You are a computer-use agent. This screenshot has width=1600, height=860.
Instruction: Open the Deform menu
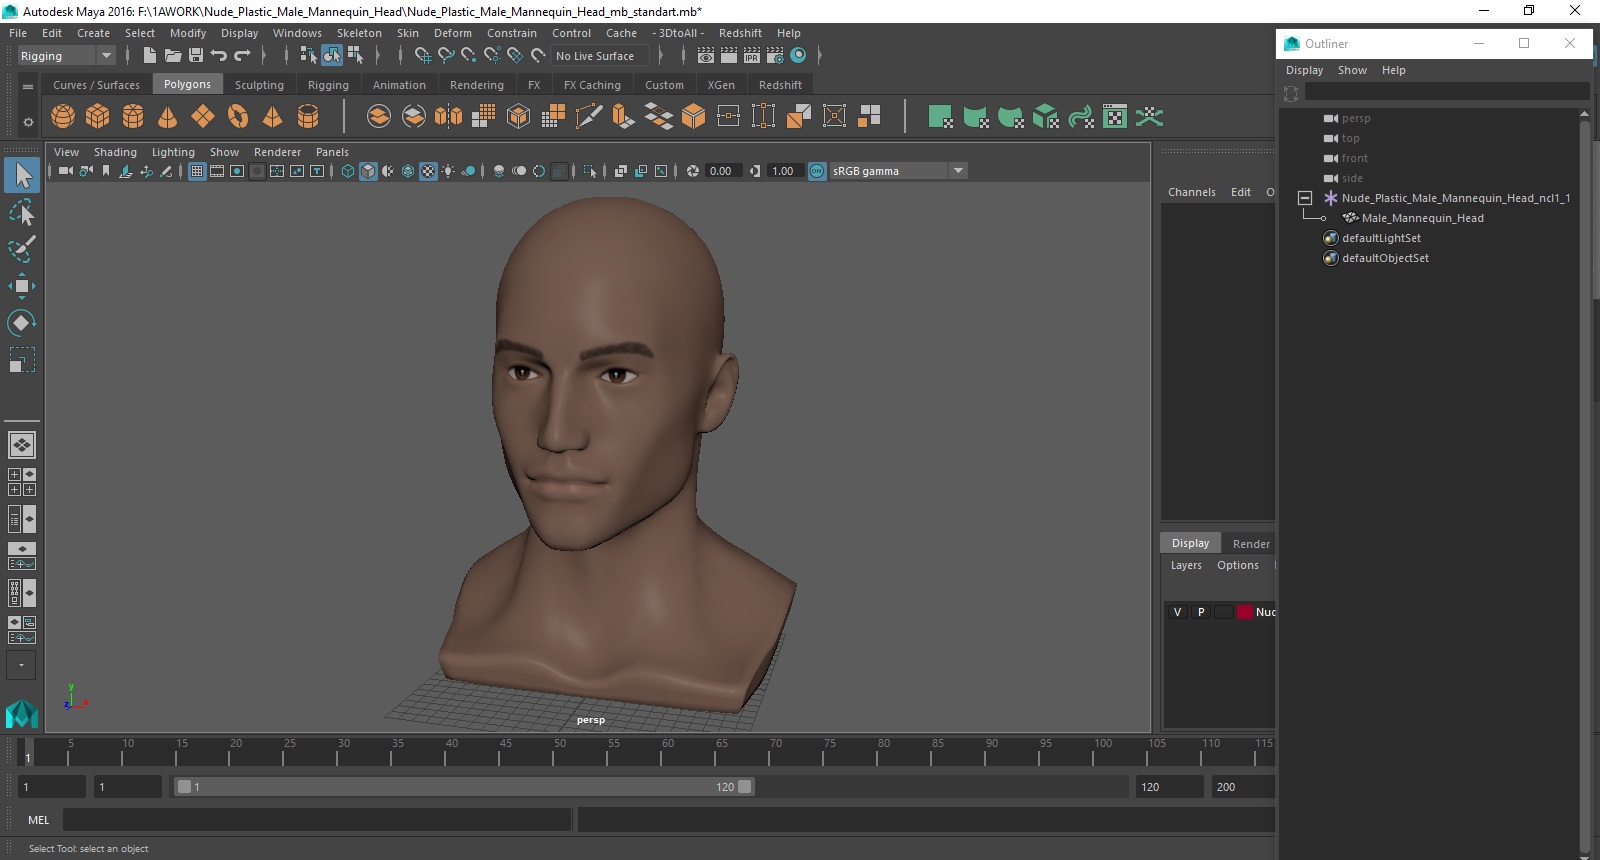(452, 33)
